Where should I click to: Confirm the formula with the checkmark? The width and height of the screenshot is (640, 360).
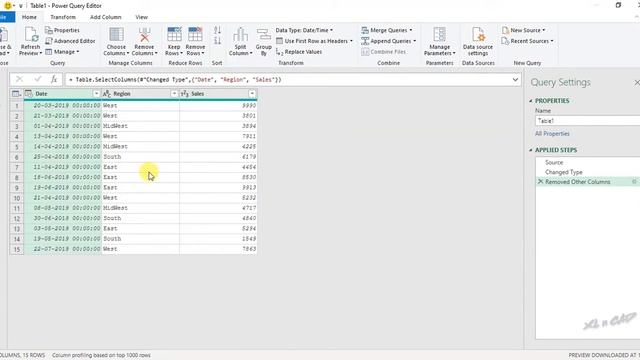(38, 79)
